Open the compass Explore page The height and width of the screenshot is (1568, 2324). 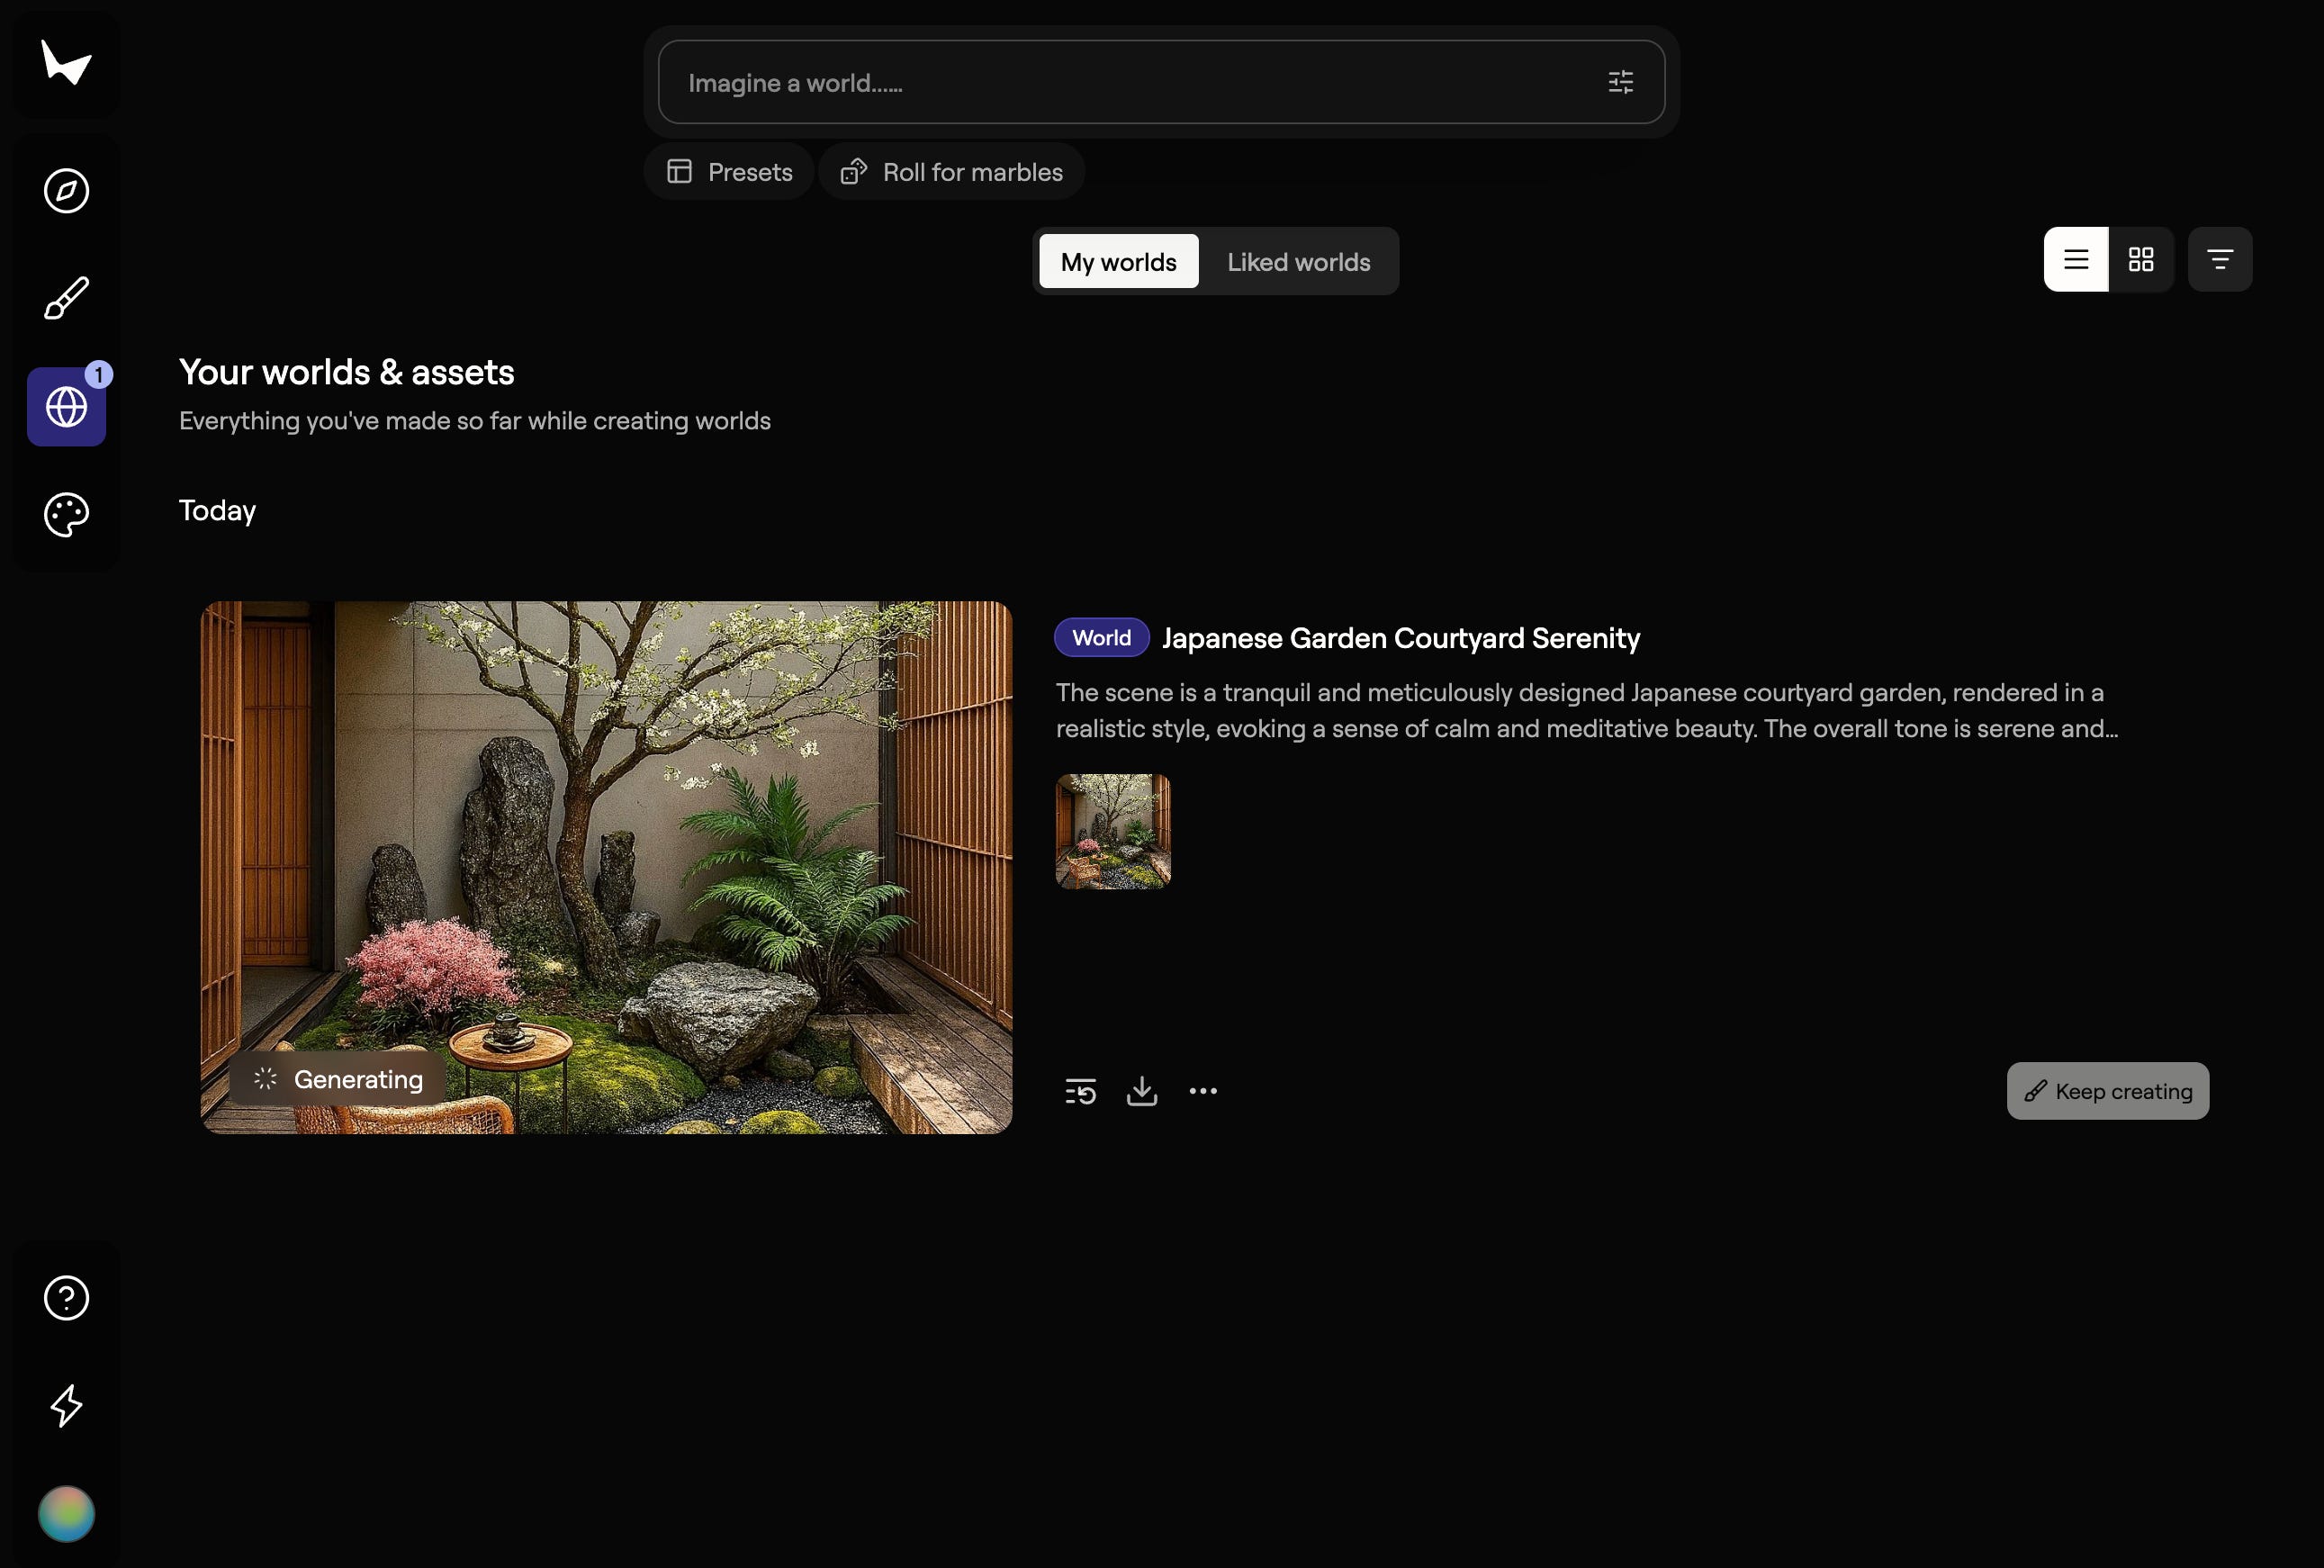66,190
